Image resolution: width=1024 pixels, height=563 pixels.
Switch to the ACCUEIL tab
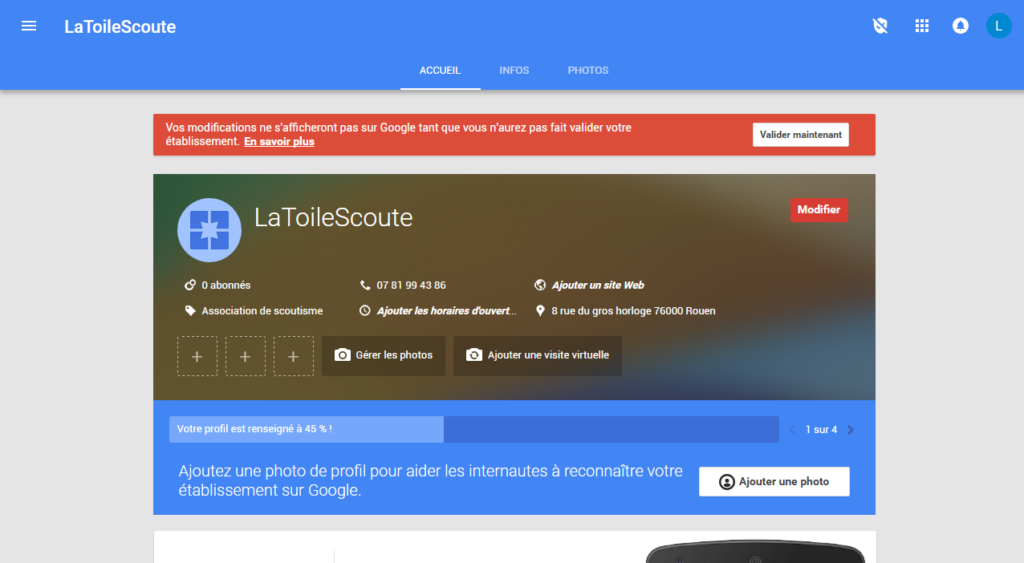[x=440, y=71]
